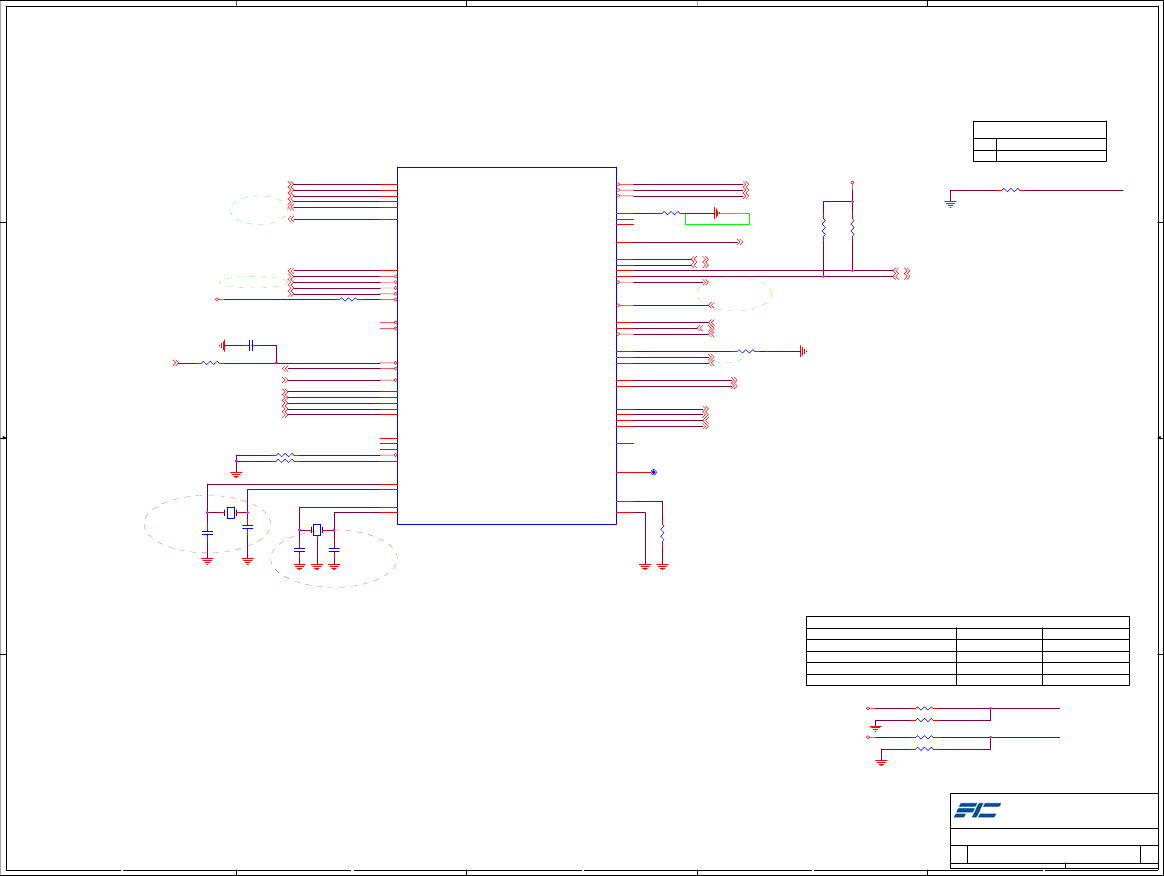
Task: Click power terminal circle above pull-up resistors
Action: [x=852, y=182]
